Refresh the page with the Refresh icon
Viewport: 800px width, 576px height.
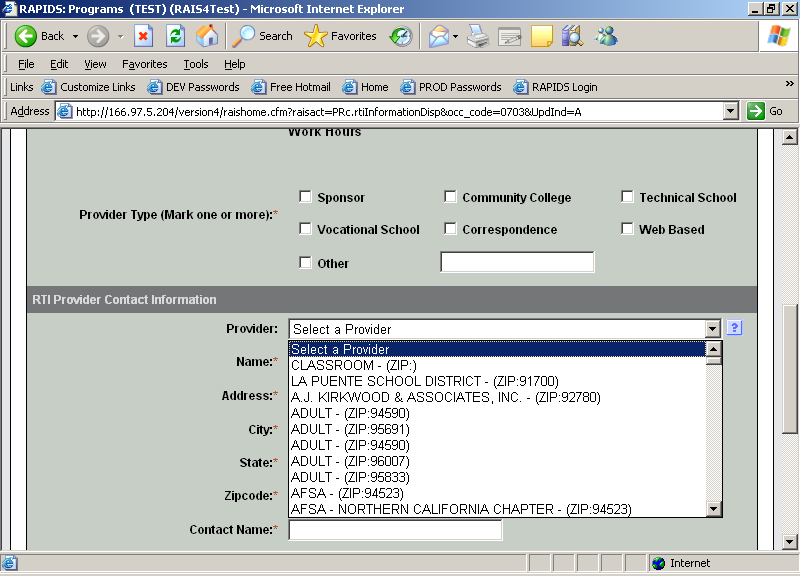175,36
